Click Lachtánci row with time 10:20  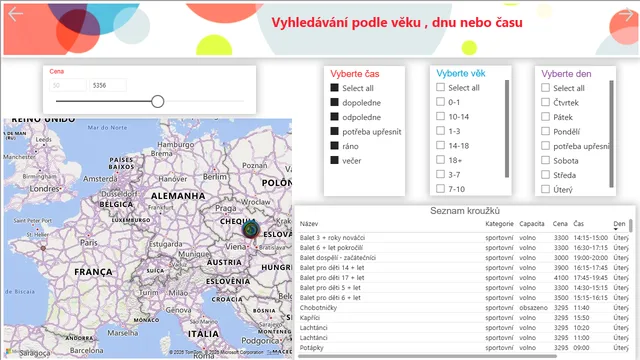click(x=464, y=328)
